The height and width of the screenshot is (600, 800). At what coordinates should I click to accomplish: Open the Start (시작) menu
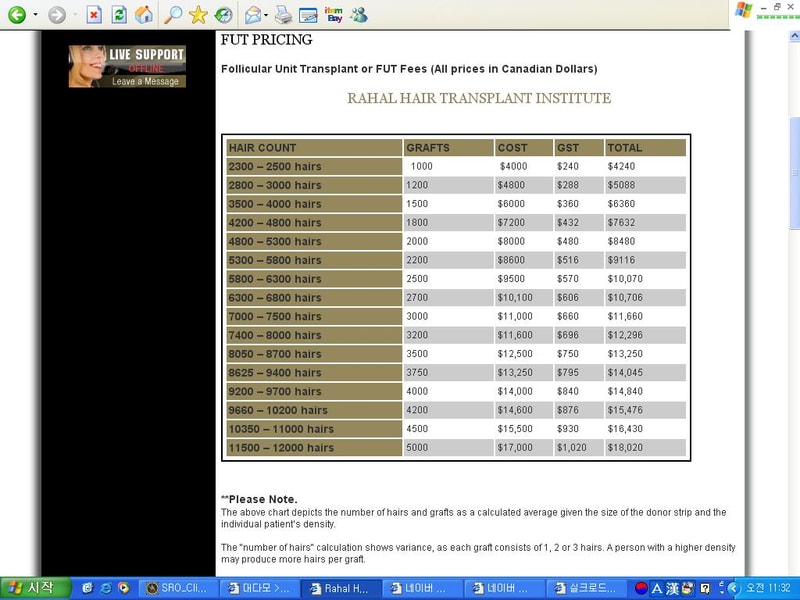35,588
